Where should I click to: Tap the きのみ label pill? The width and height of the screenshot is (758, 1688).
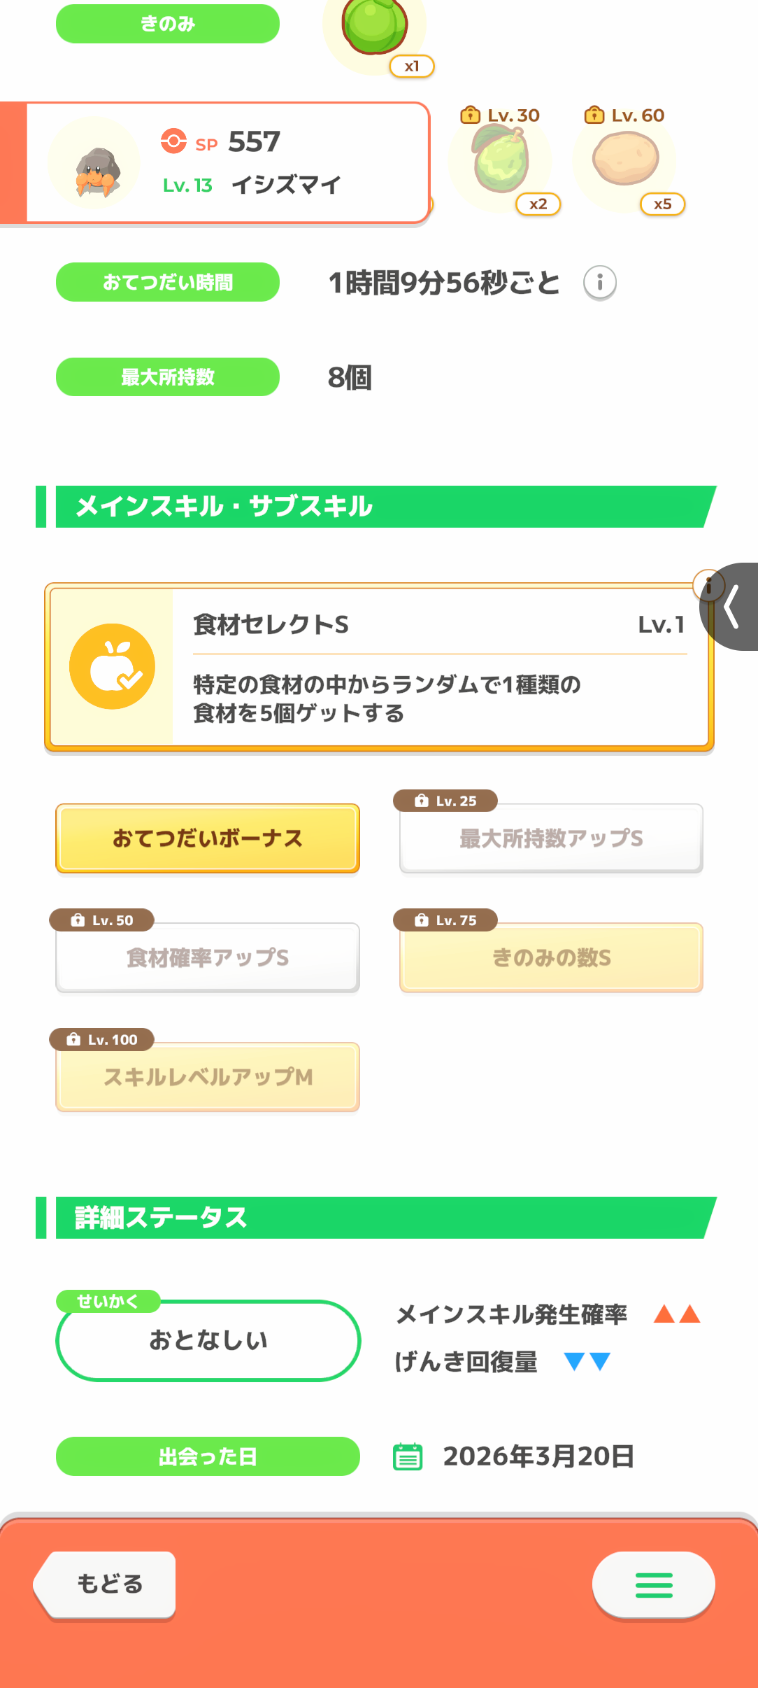(x=167, y=24)
